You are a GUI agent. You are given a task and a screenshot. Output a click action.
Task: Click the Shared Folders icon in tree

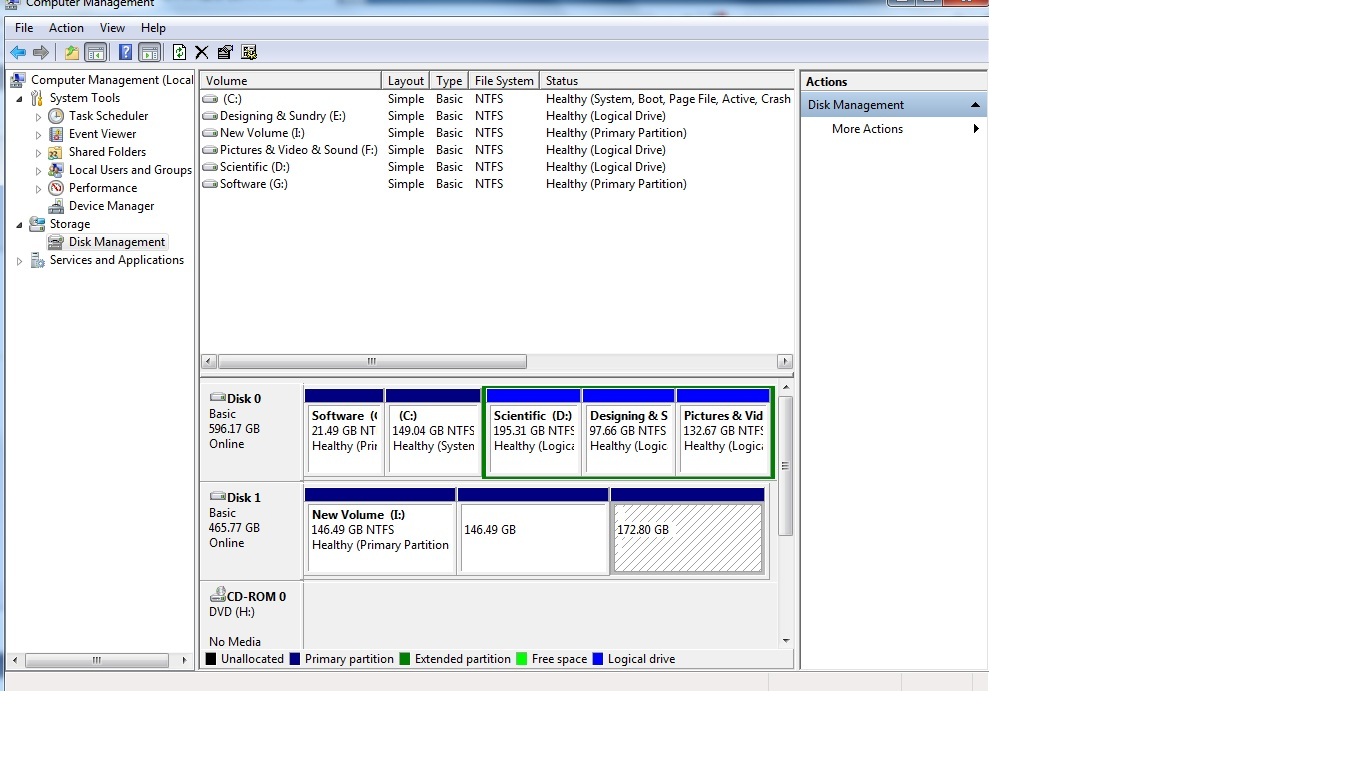(x=56, y=152)
